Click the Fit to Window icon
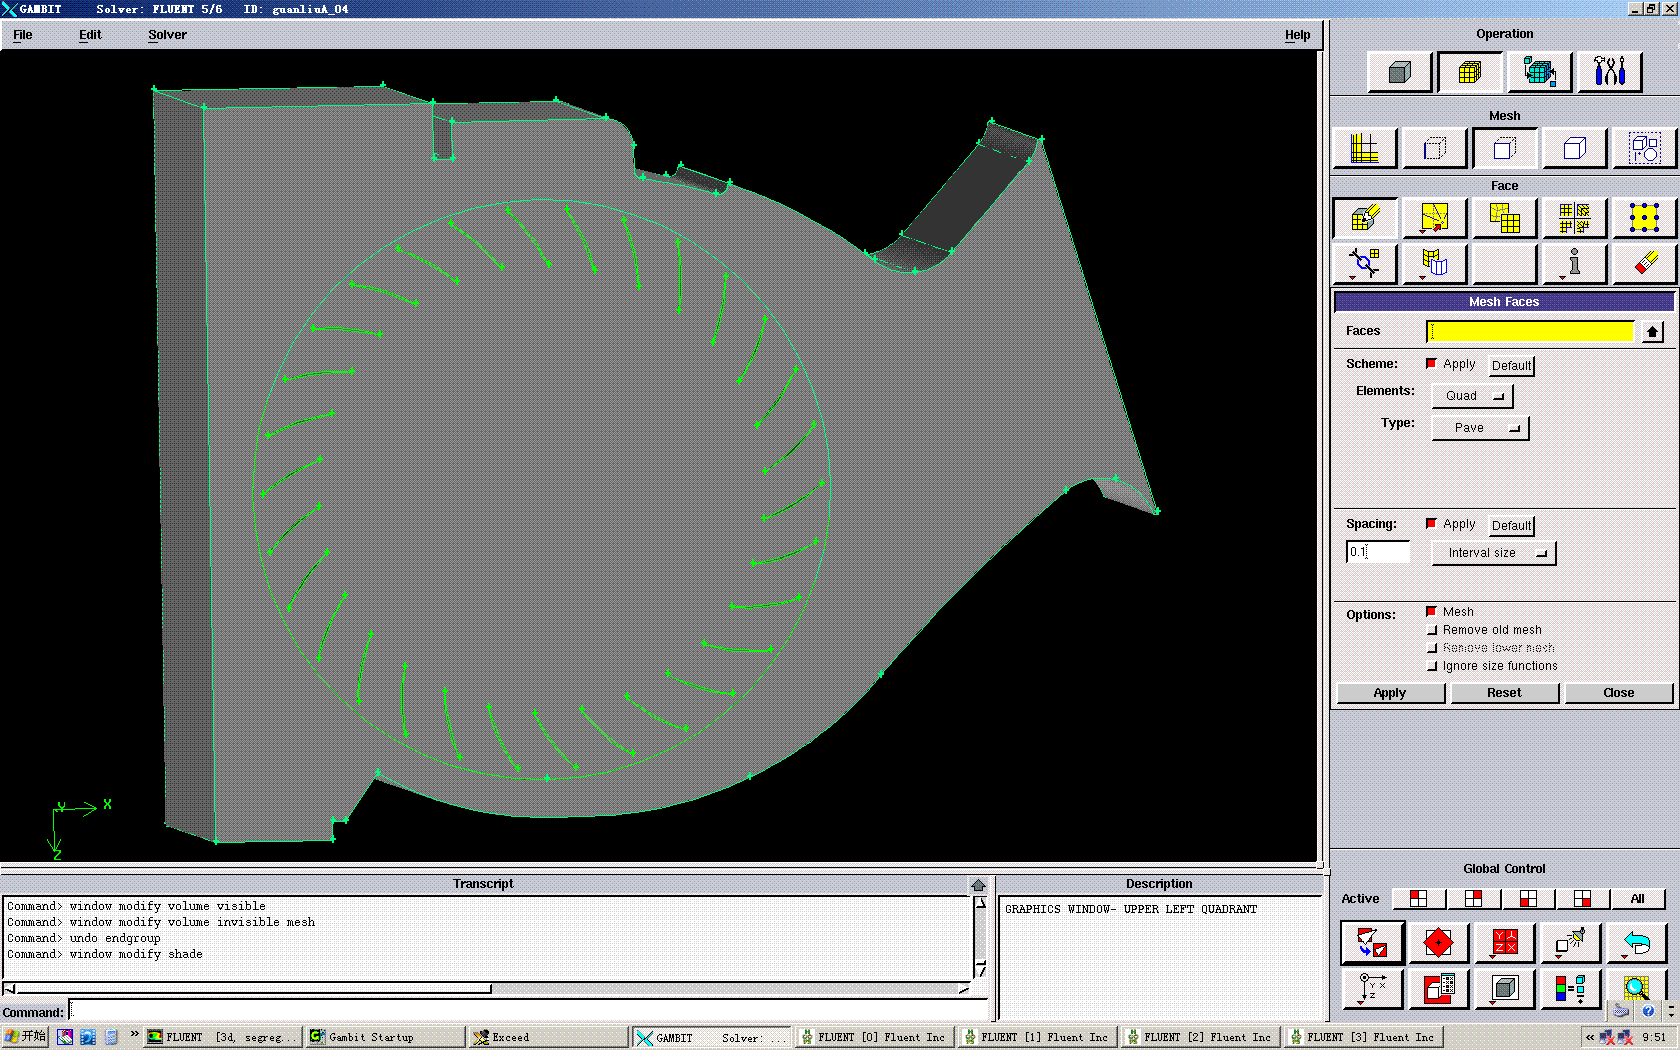The image size is (1680, 1050). pyautogui.click(x=1372, y=943)
